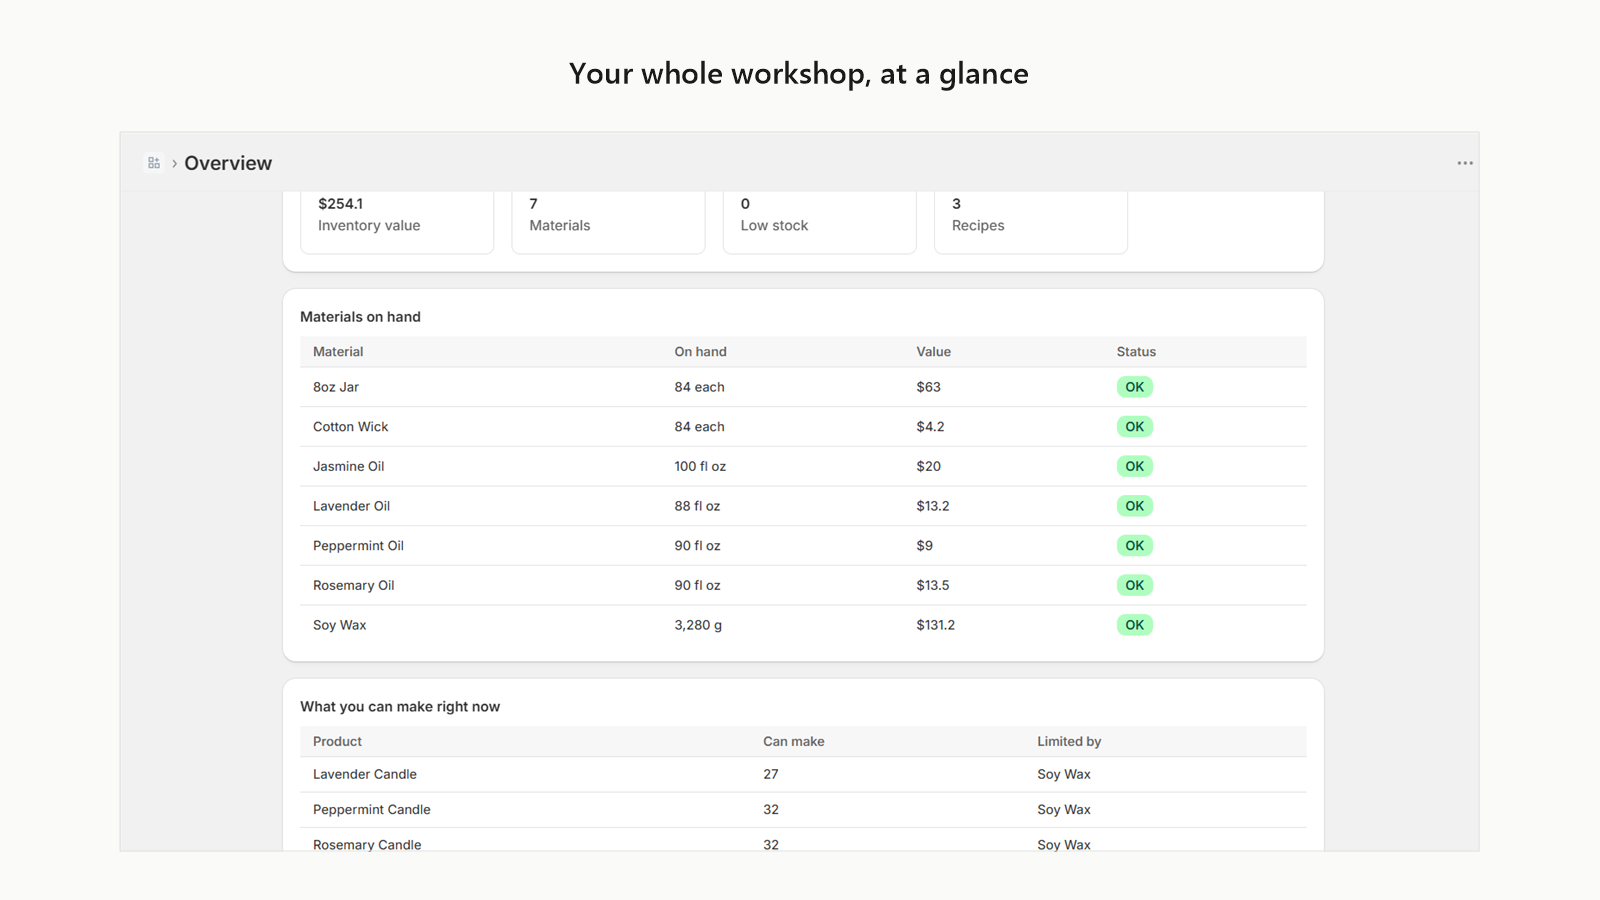This screenshot has width=1600, height=900.
Task: Select the Lavender Oil material name
Action: (351, 506)
